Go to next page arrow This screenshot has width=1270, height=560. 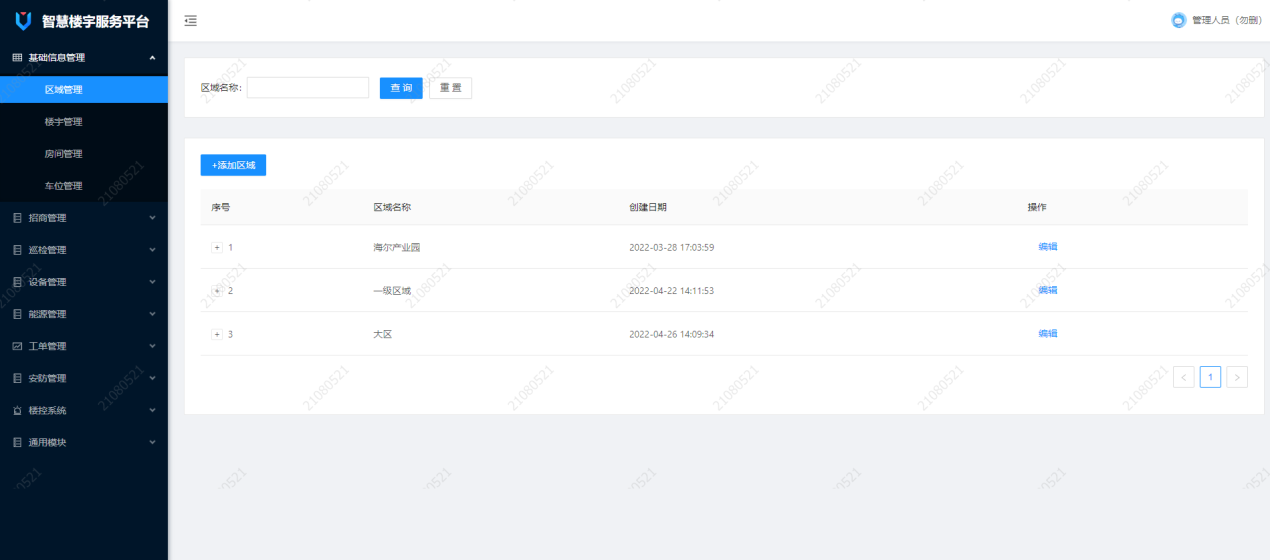click(x=1237, y=377)
